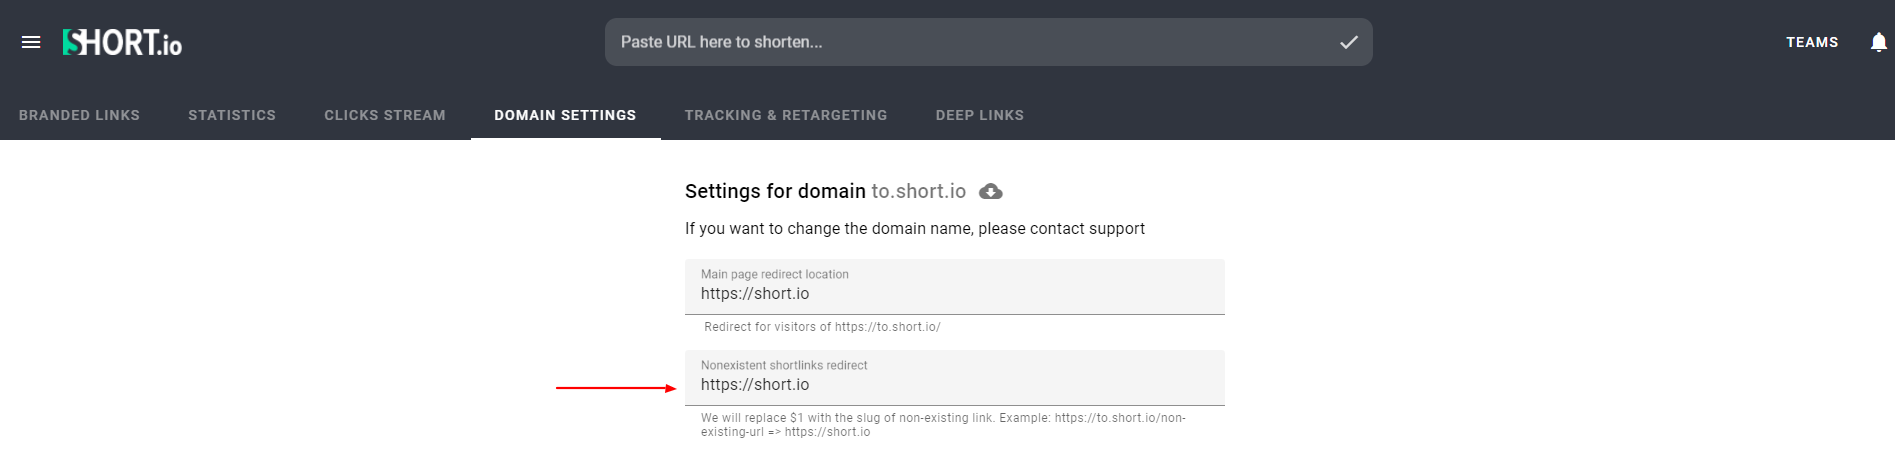
Task: Open the Statistics tab
Action: (232, 115)
